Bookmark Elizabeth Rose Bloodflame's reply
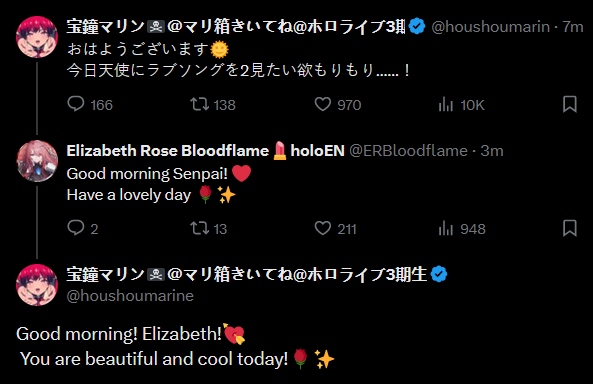593x384 pixels. pyautogui.click(x=570, y=228)
